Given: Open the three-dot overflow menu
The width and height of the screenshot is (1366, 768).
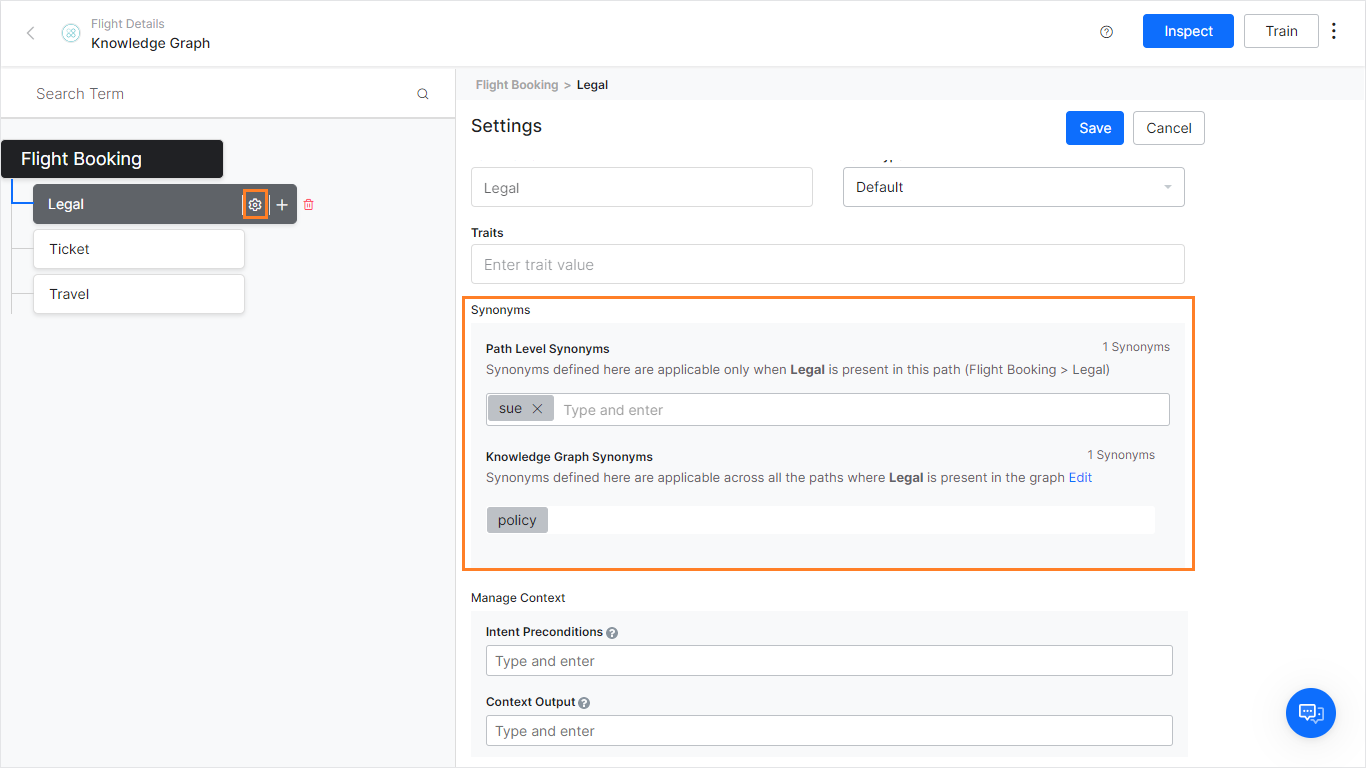Looking at the screenshot, I should coord(1334,31).
